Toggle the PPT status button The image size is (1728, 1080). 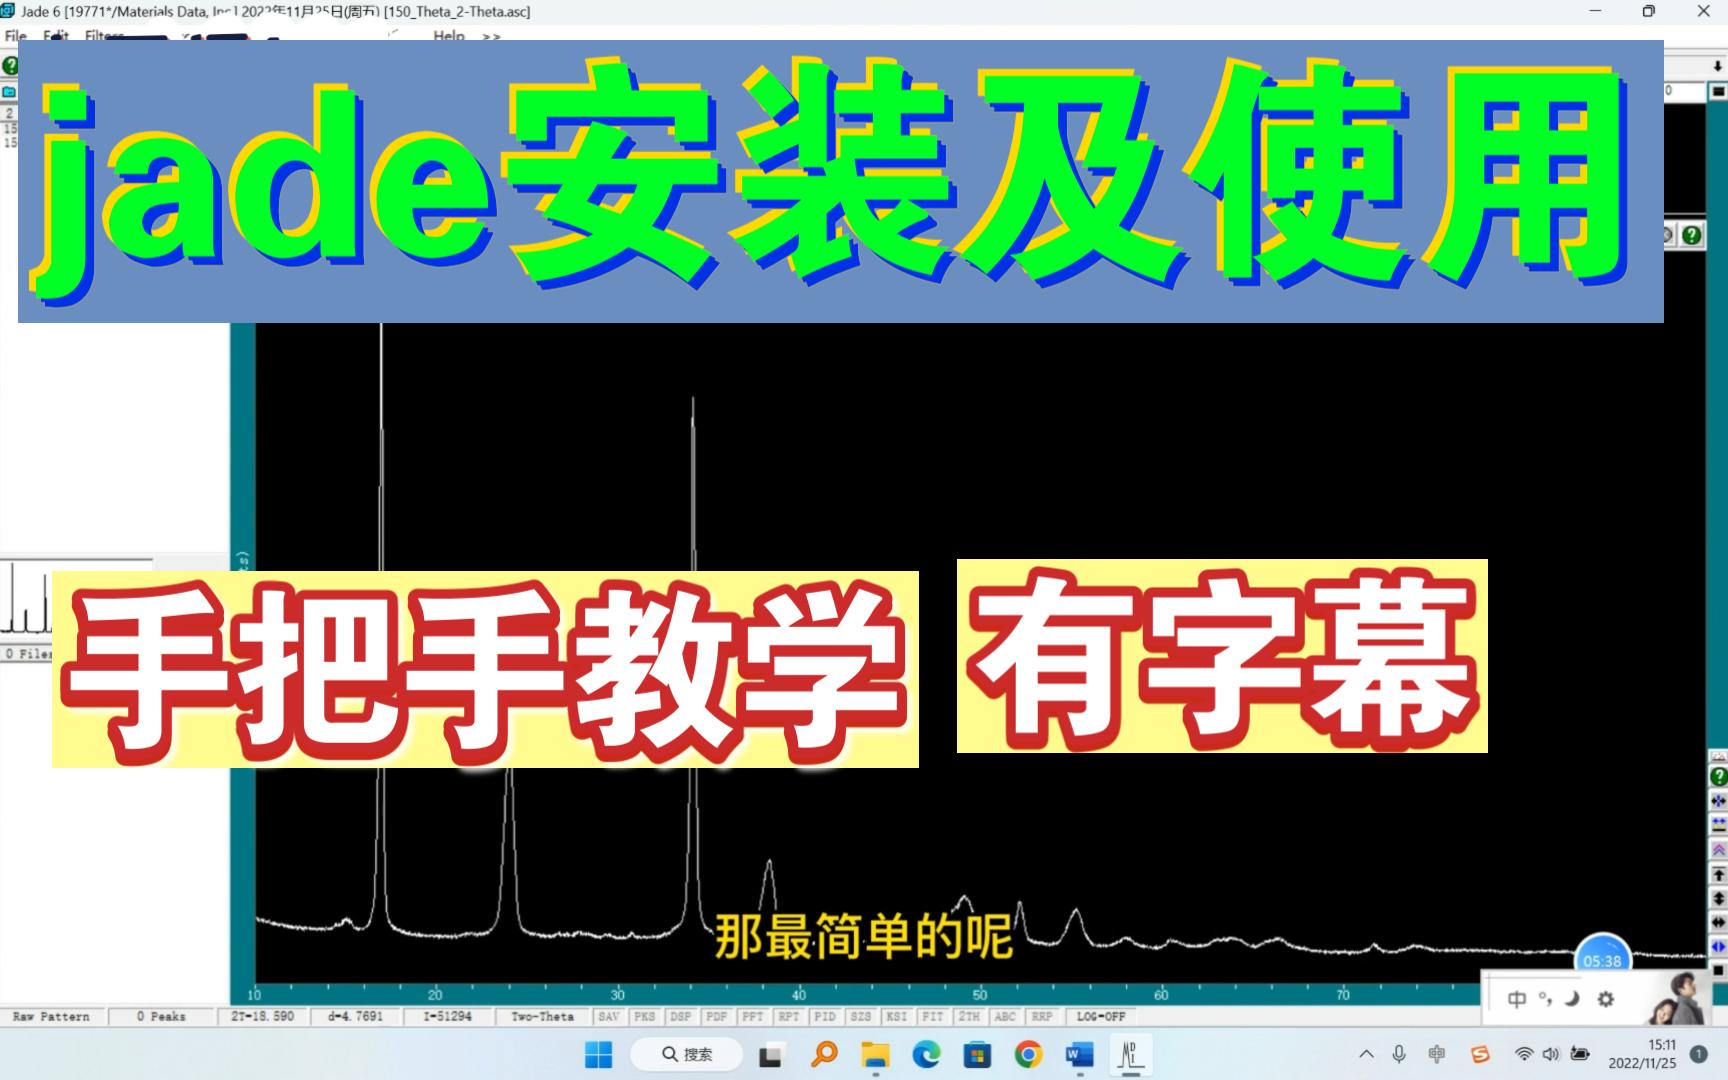point(753,1016)
